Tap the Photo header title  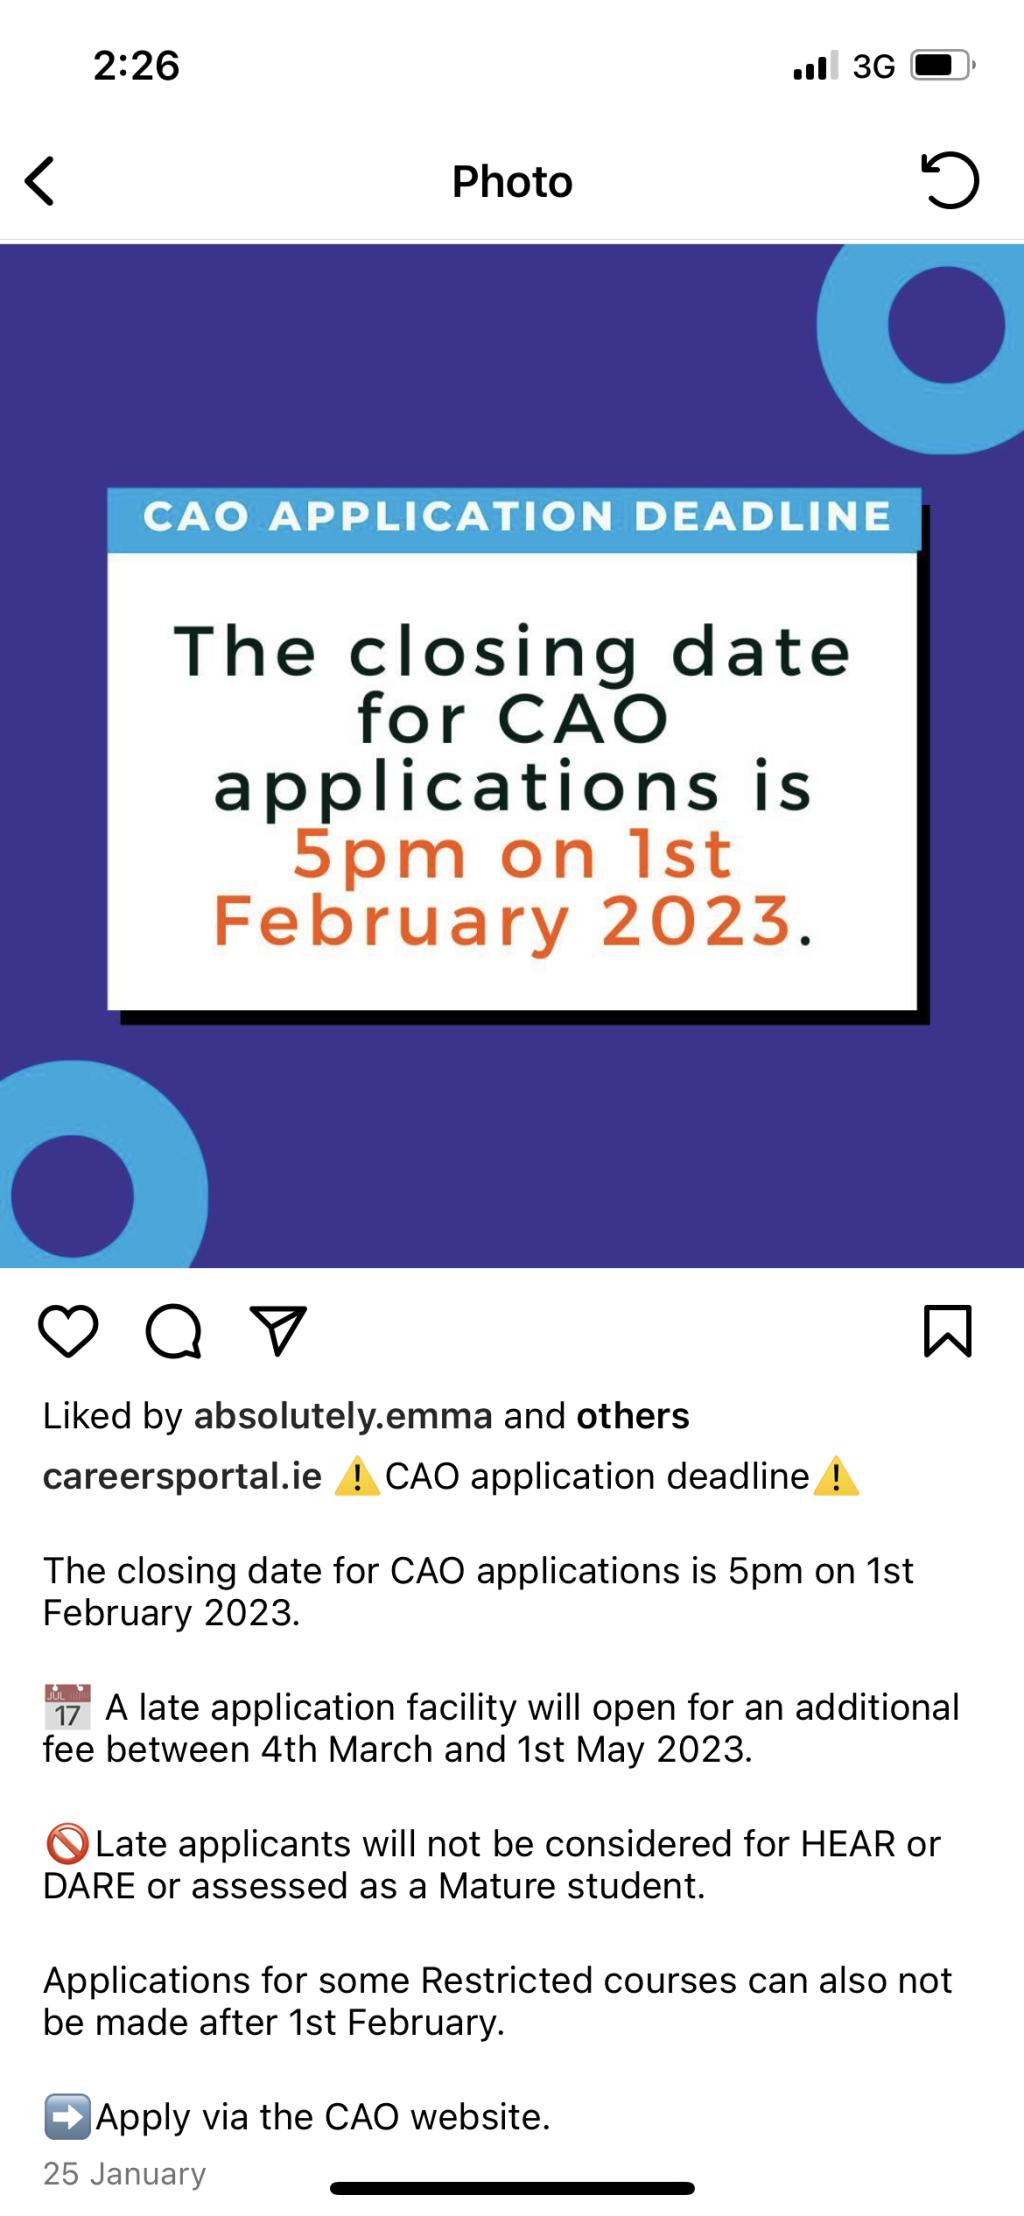[512, 182]
